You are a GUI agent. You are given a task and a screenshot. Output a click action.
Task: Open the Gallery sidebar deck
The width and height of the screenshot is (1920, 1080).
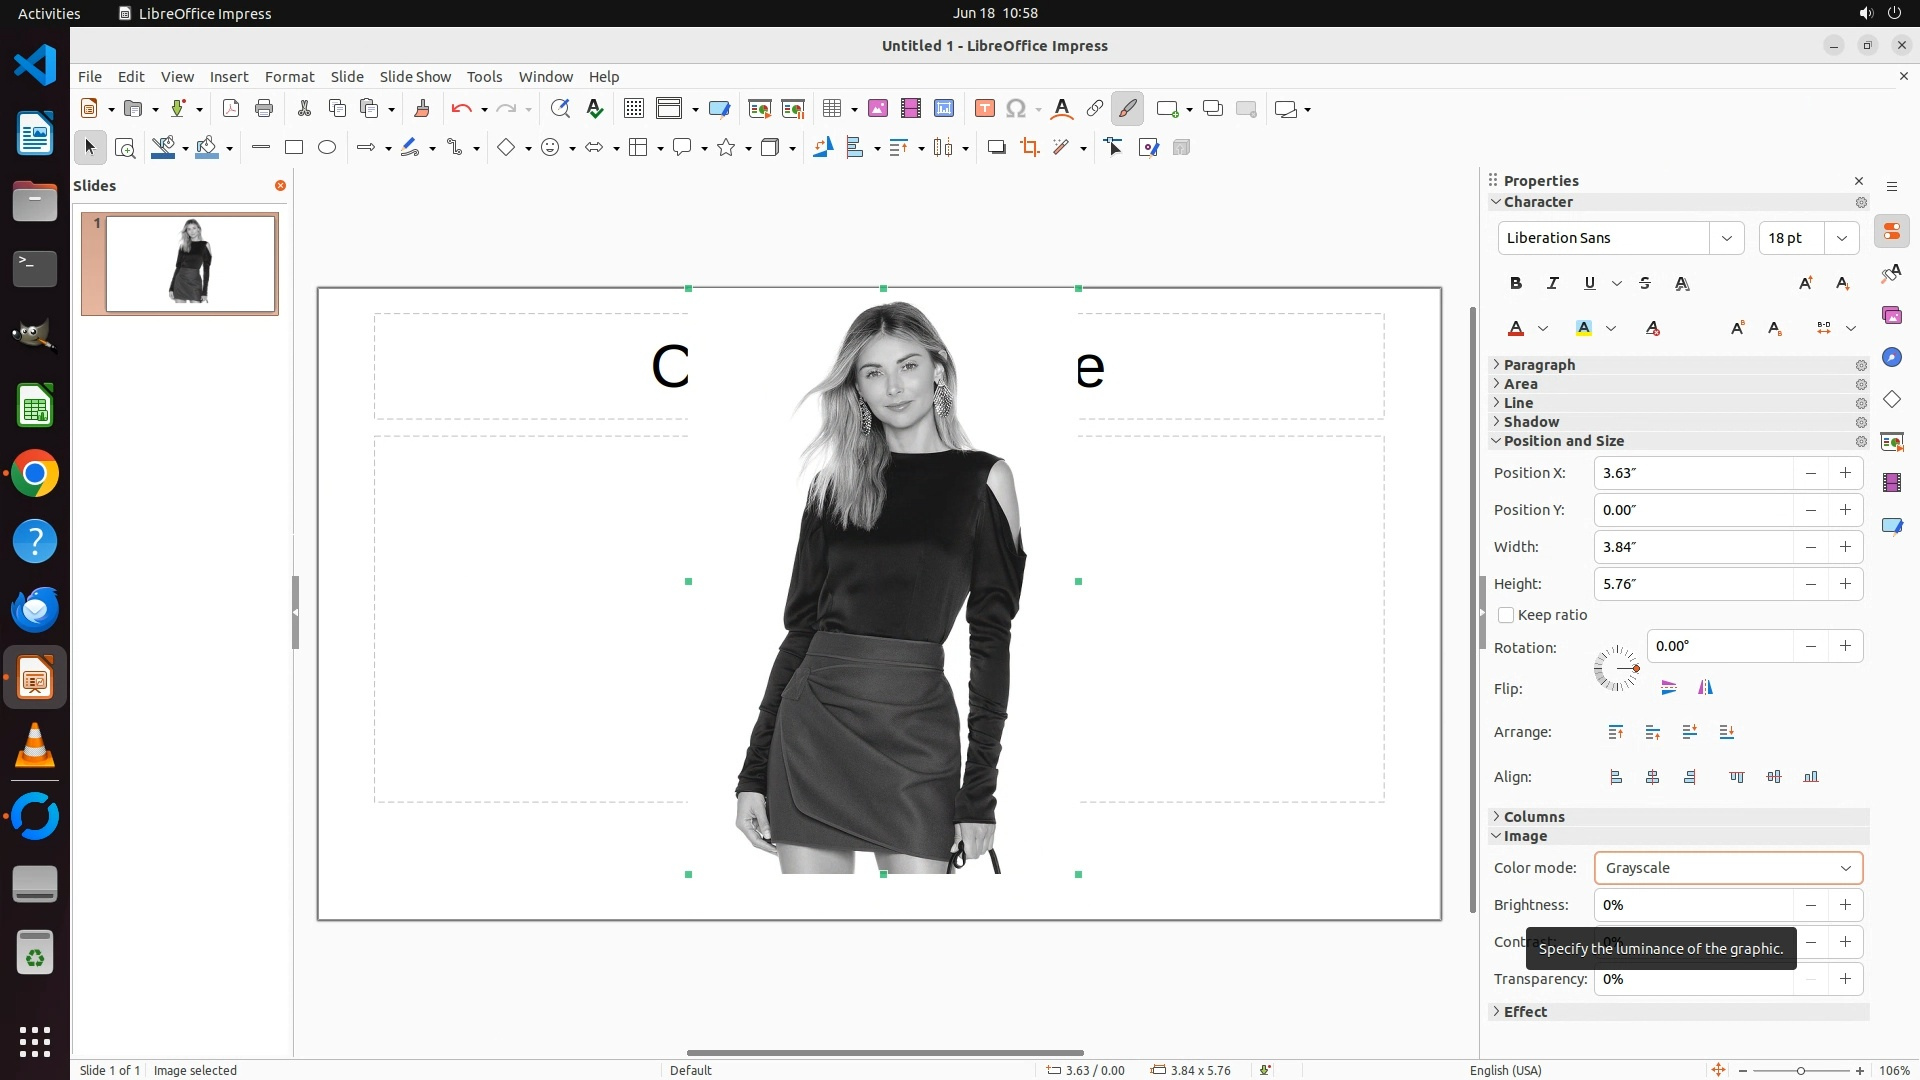click(1891, 316)
